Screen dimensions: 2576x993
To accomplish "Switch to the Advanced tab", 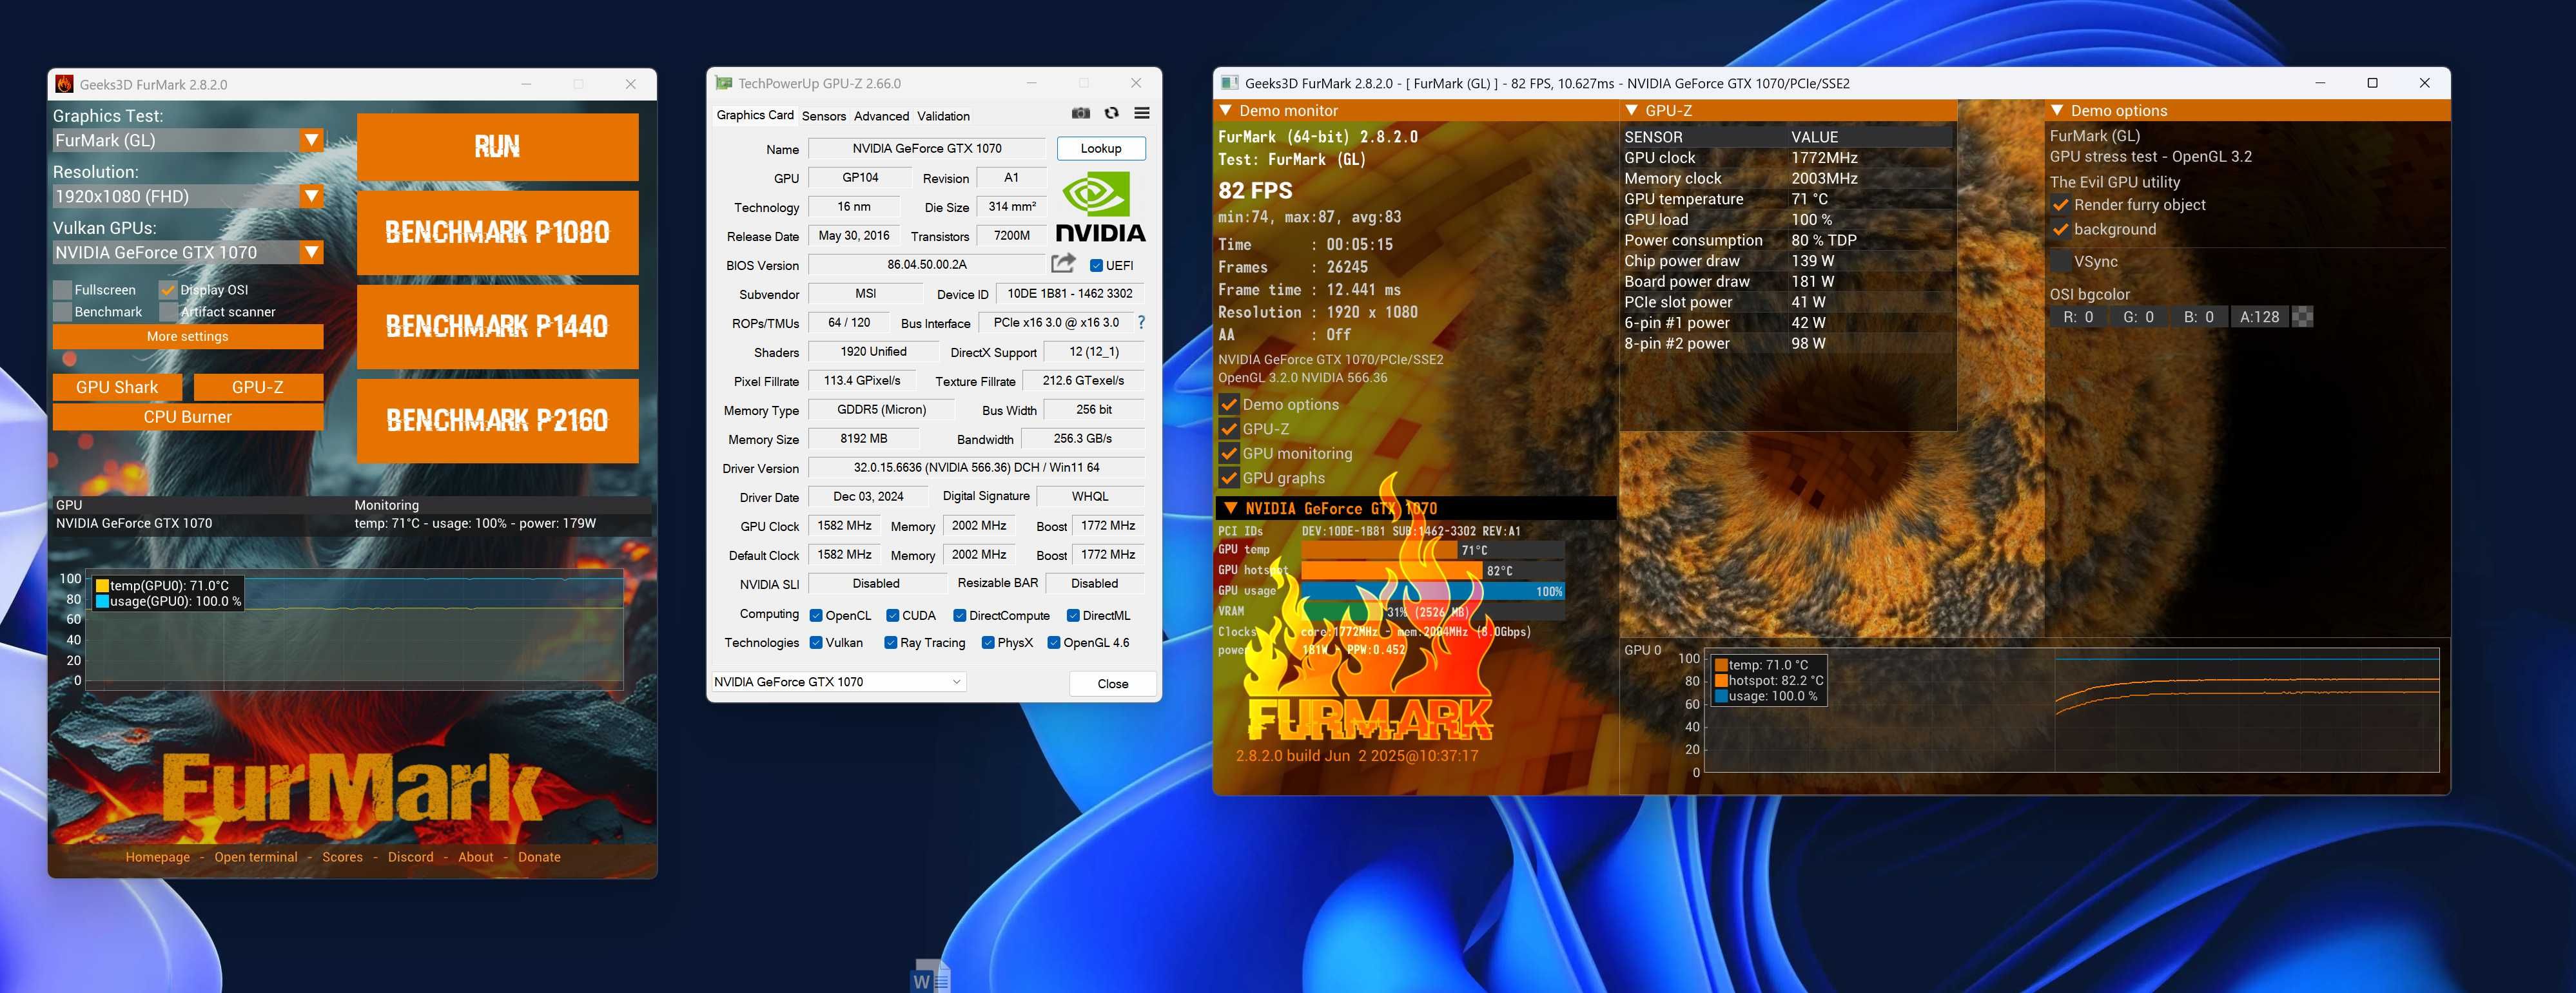I will pyautogui.click(x=881, y=116).
